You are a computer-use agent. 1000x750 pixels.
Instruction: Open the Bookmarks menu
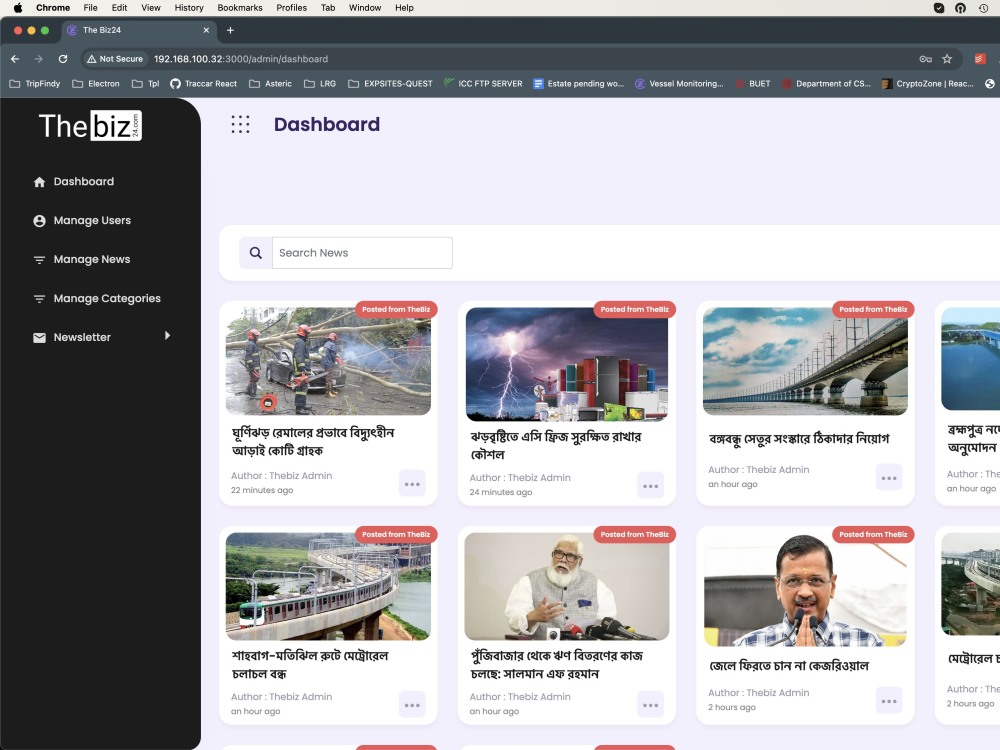click(x=240, y=8)
